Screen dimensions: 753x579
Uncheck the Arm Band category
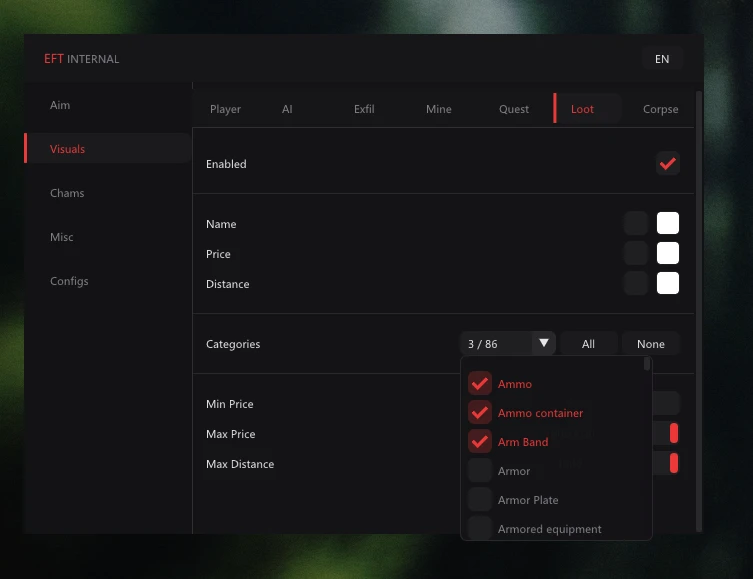(480, 442)
